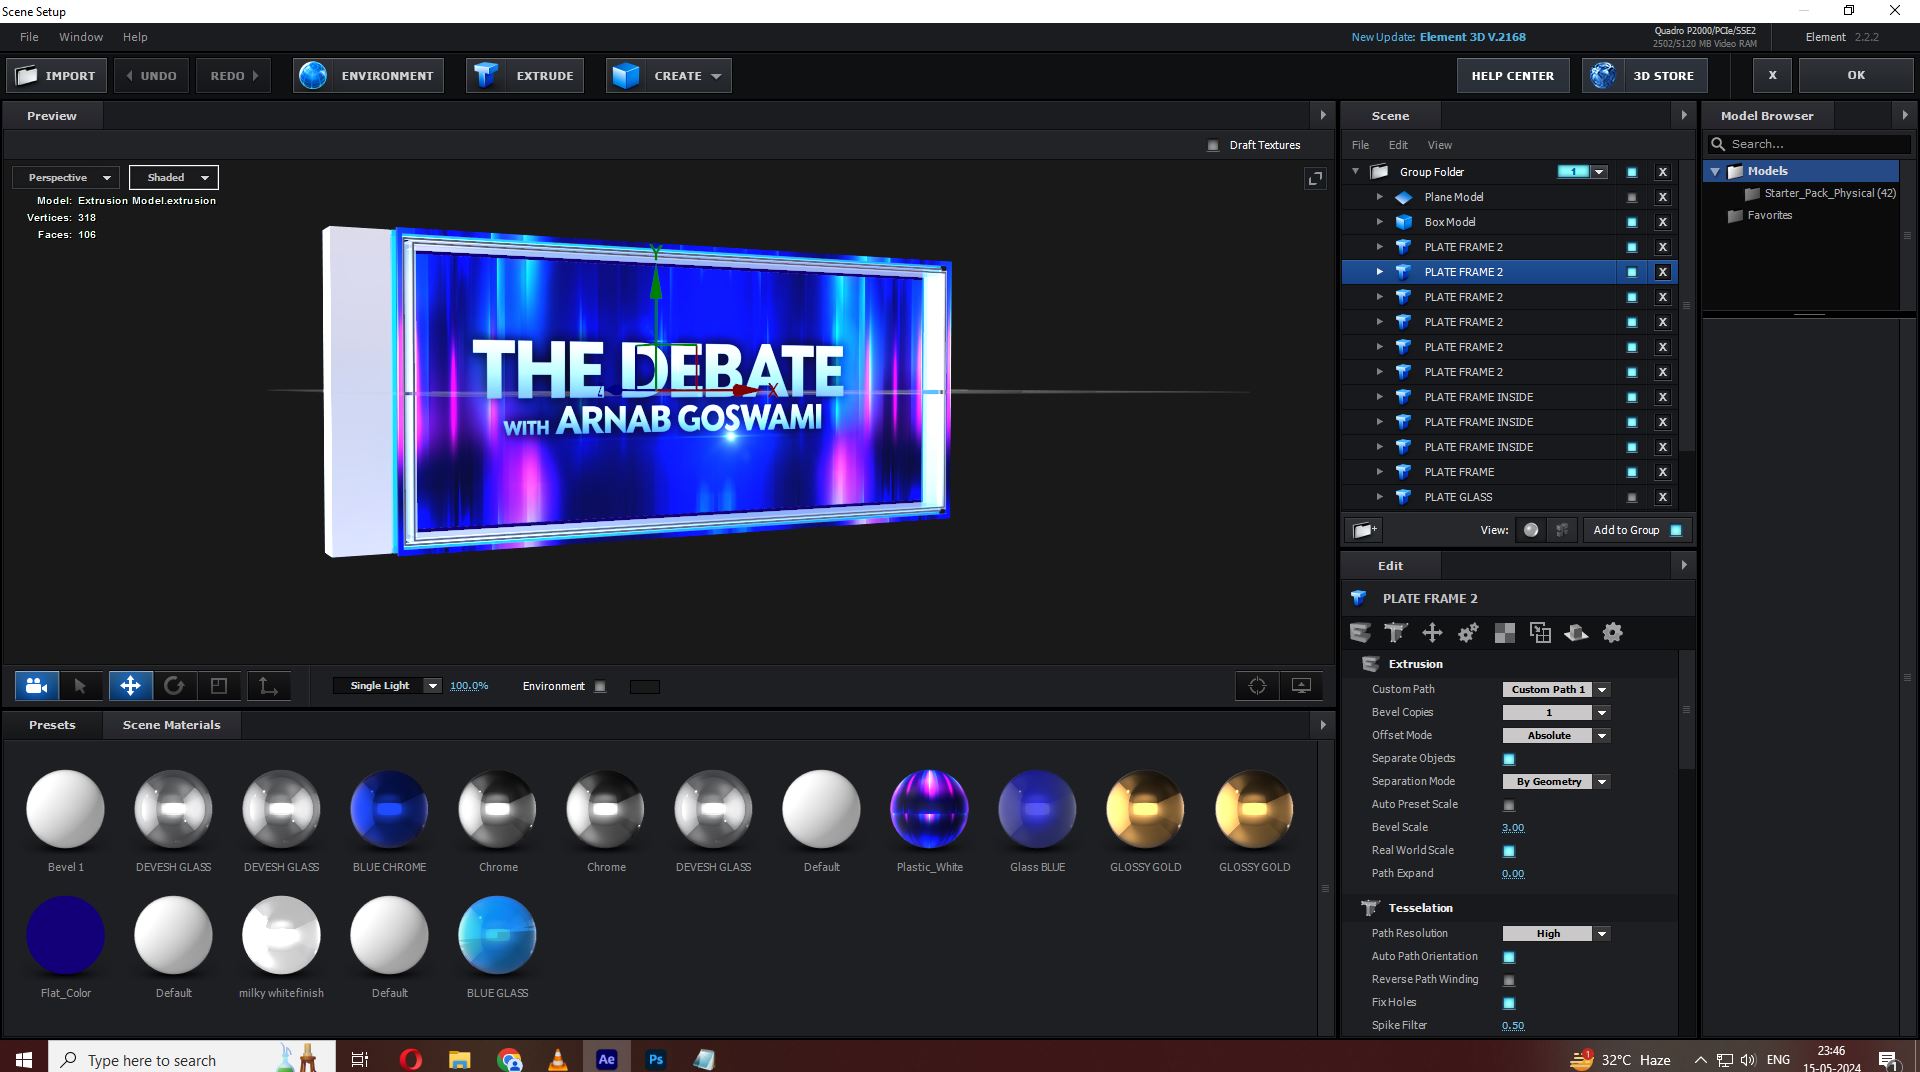
Task: Open the Window menu
Action: (x=81, y=37)
